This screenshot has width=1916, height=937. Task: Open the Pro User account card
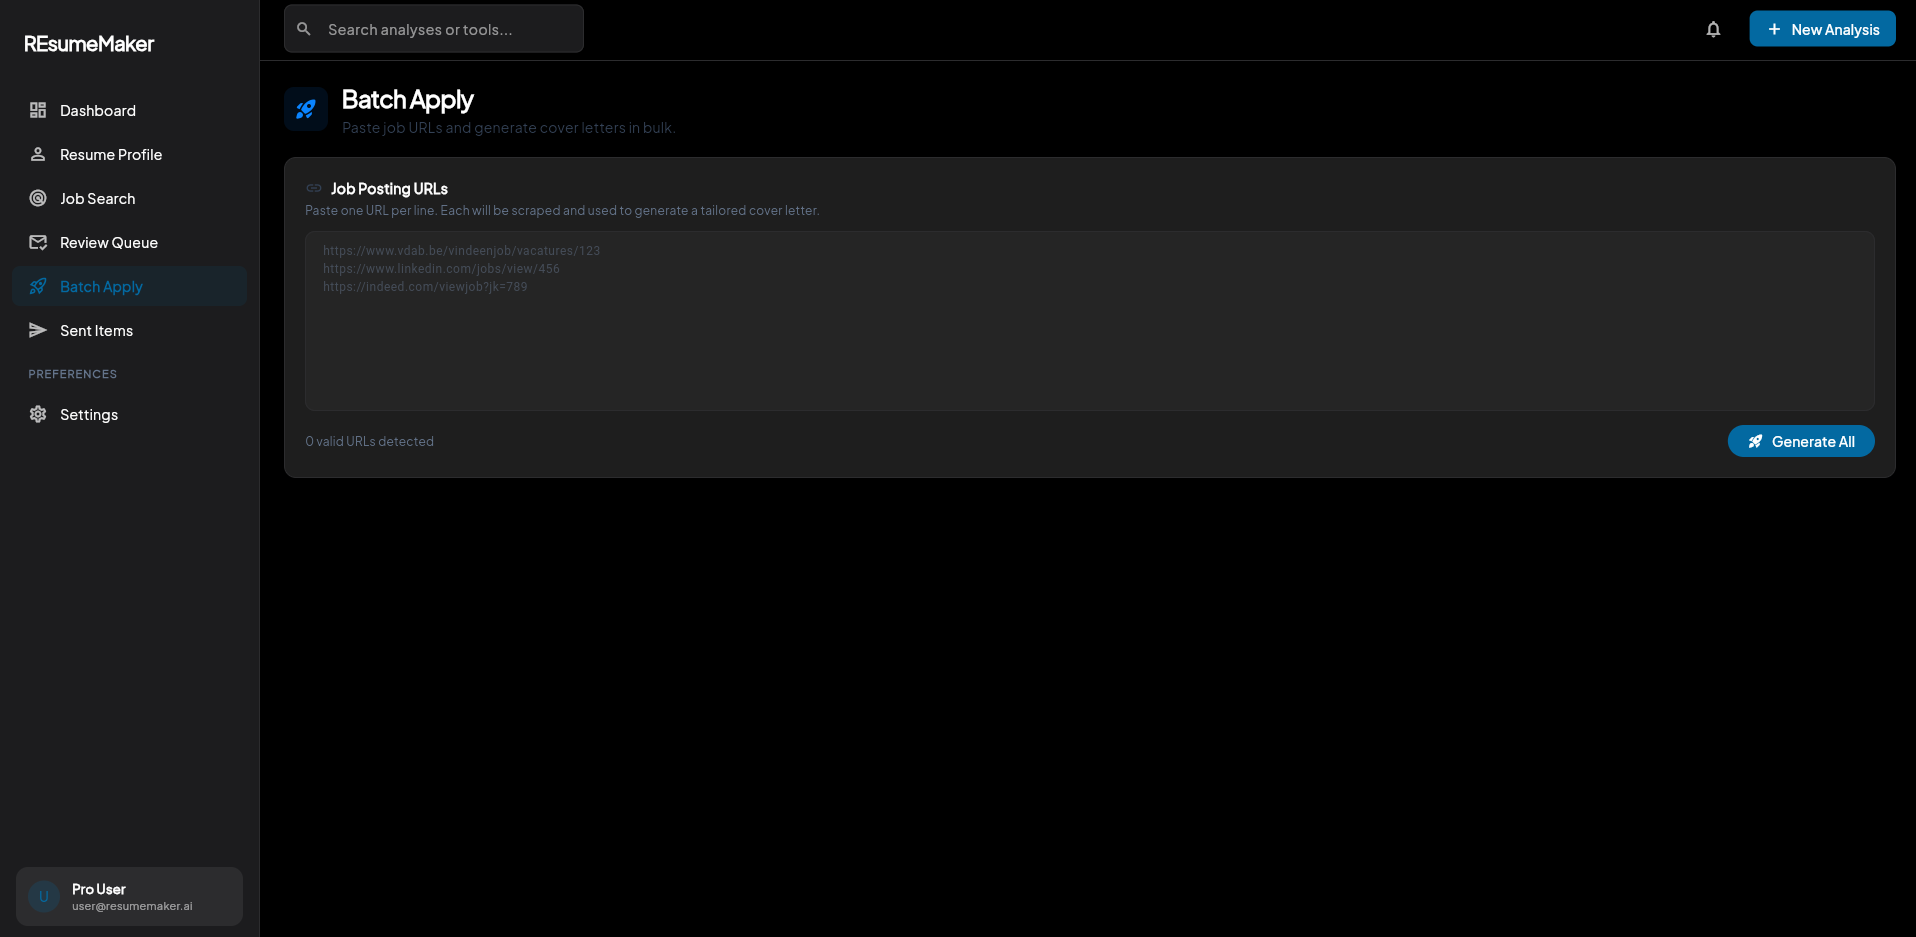point(130,896)
